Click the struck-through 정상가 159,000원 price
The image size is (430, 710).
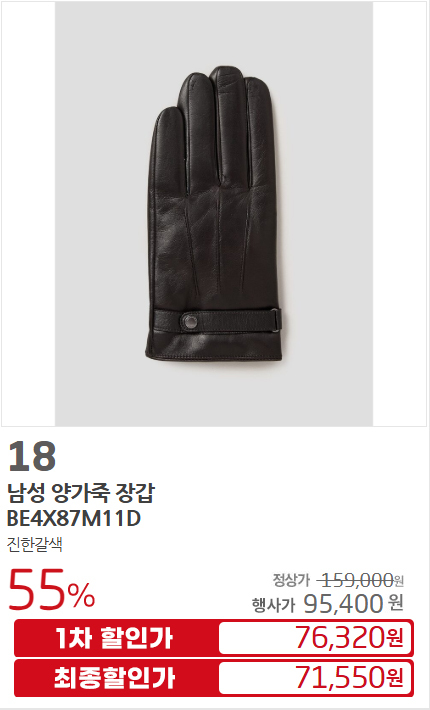(338, 580)
